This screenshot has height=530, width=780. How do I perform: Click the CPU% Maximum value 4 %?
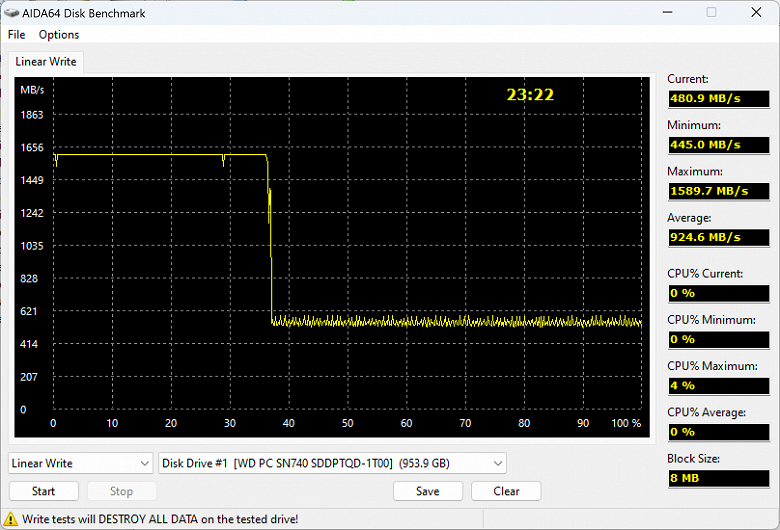pos(718,386)
